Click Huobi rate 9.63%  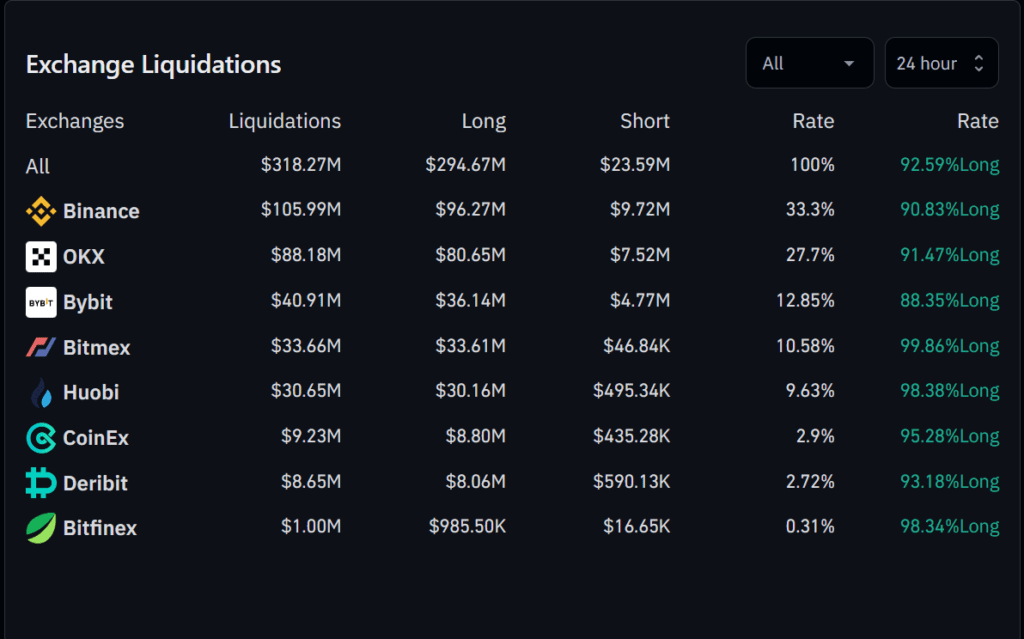(810, 391)
